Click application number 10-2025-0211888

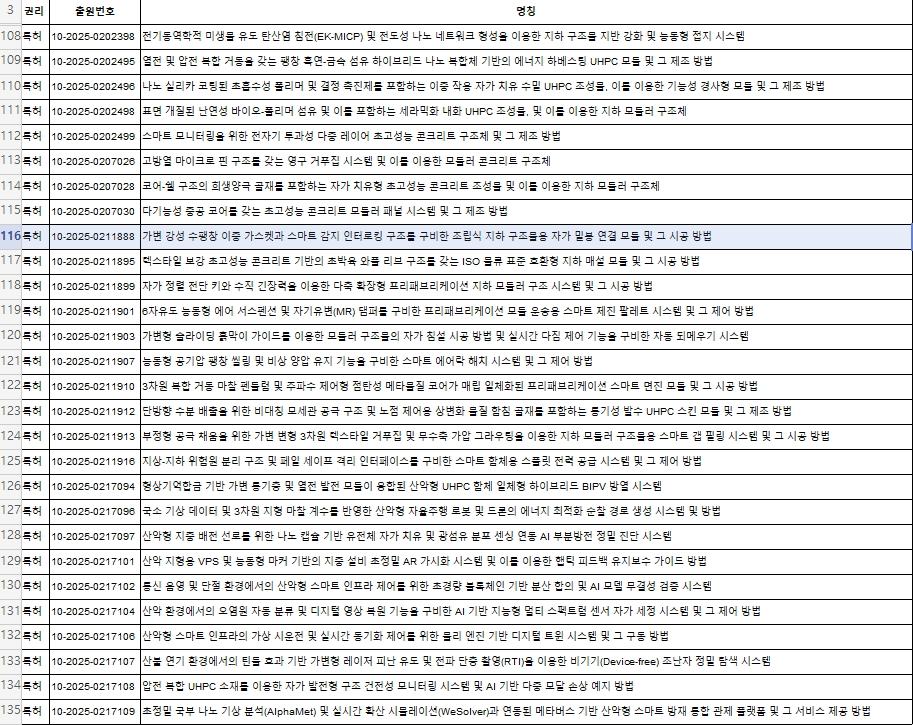(x=93, y=236)
